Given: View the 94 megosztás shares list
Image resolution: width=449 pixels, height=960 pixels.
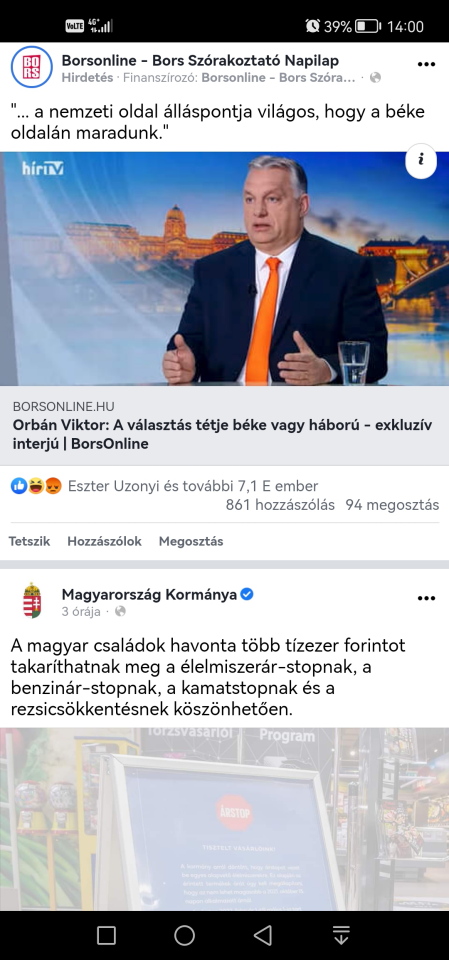Looking at the screenshot, I should pos(392,505).
